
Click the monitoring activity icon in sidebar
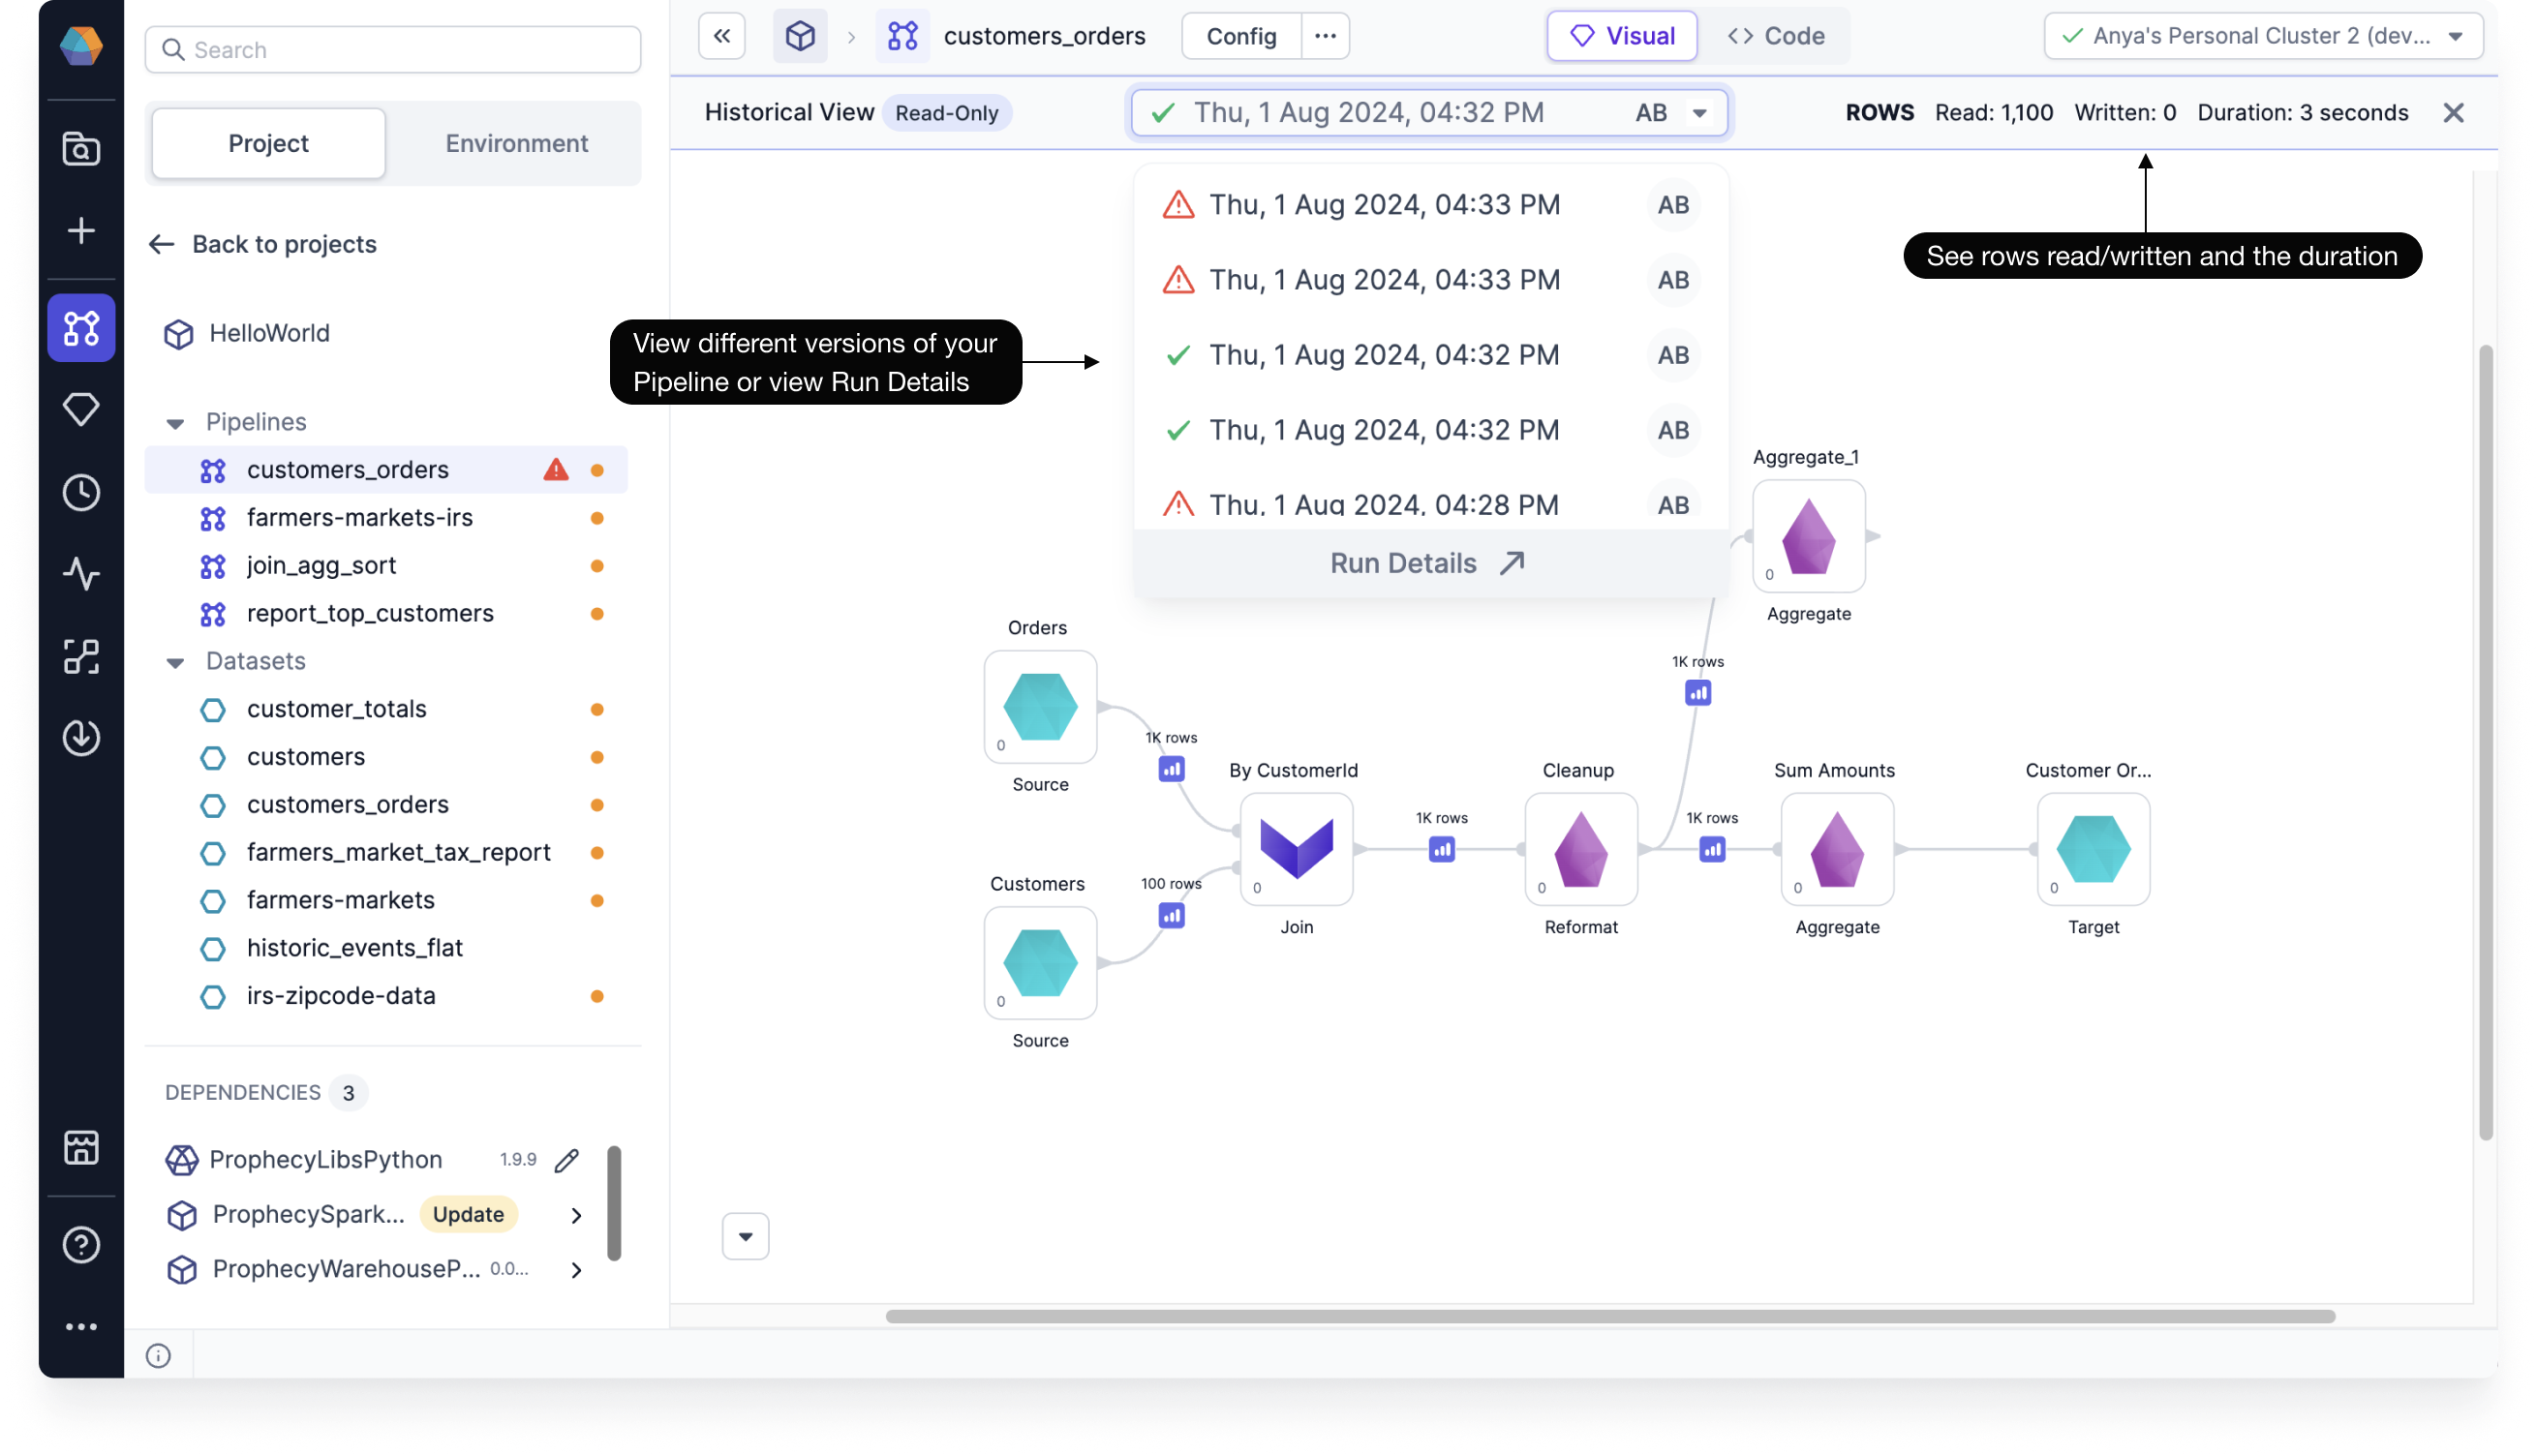click(81, 576)
